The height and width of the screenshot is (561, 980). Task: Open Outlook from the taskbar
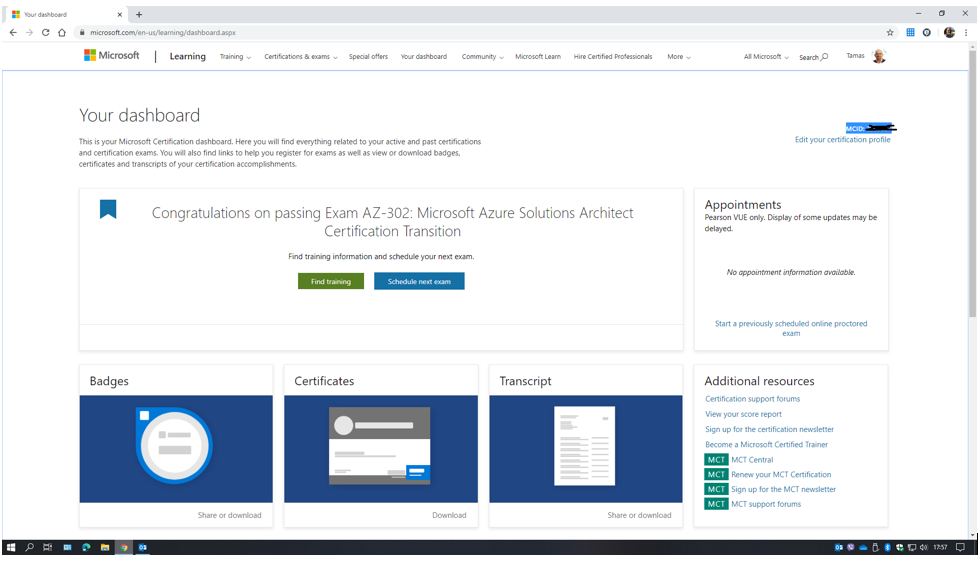142,547
